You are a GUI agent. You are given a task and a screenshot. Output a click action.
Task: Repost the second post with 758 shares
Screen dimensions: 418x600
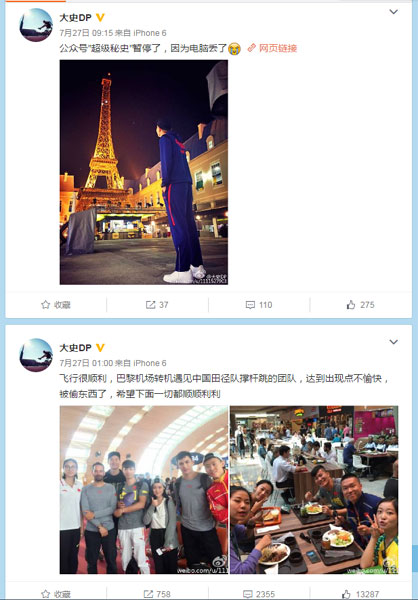coord(157,594)
